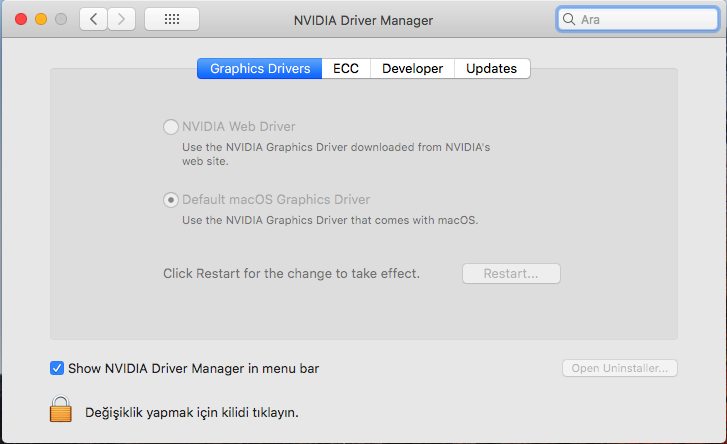The height and width of the screenshot is (444, 727).
Task: Click the forward navigation arrow
Action: [x=121, y=19]
